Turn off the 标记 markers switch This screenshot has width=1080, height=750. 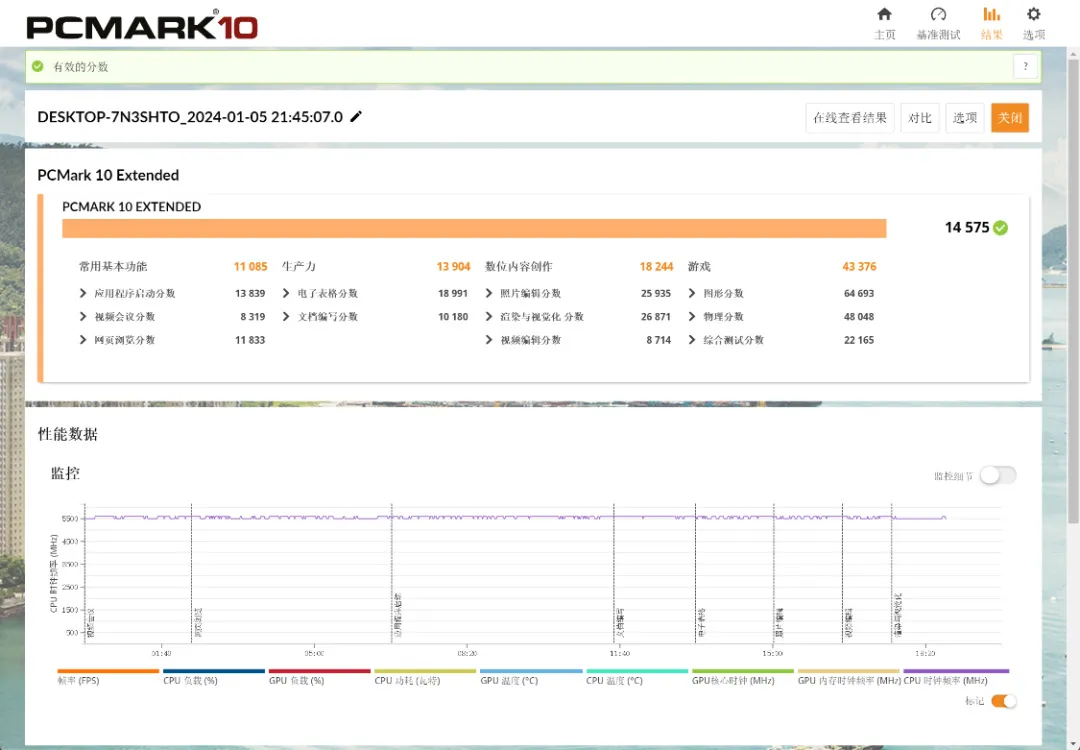click(x=1004, y=701)
